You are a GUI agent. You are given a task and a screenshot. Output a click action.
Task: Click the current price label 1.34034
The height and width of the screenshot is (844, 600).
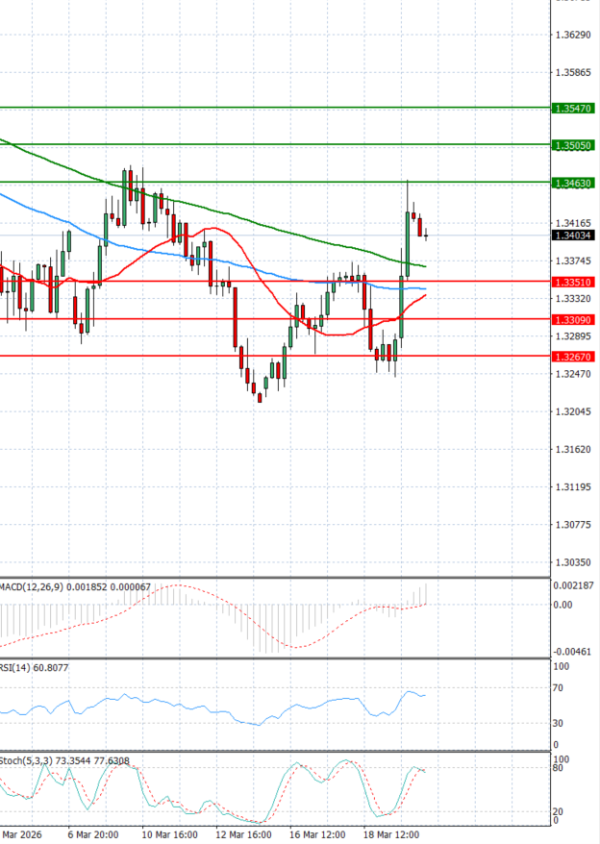(x=573, y=236)
